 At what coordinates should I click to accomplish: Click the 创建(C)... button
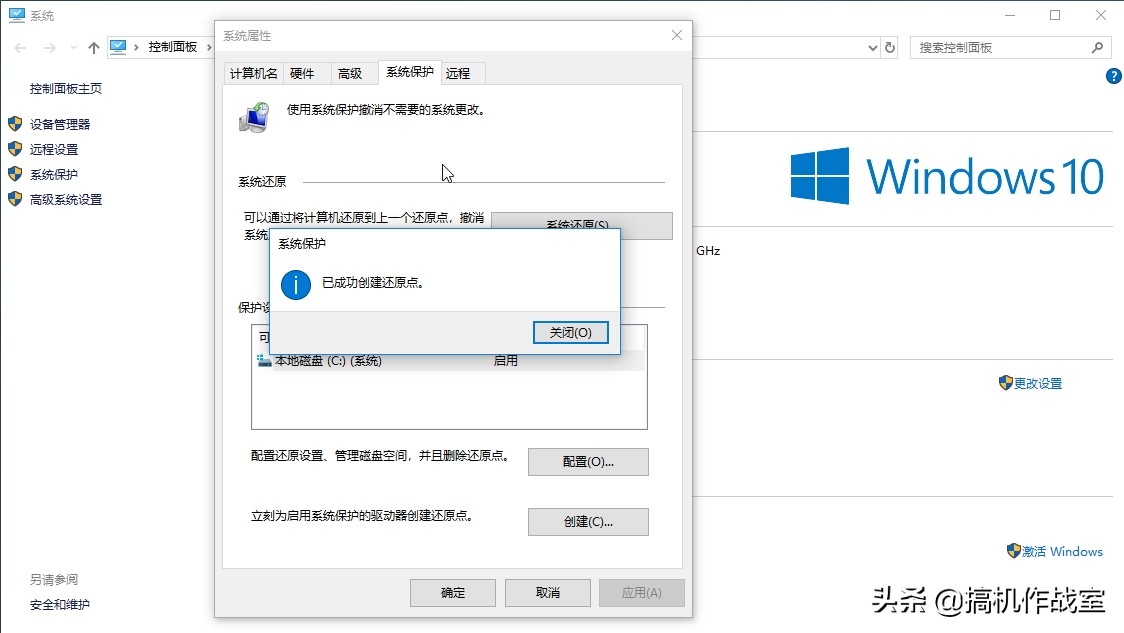pyautogui.click(x=588, y=521)
